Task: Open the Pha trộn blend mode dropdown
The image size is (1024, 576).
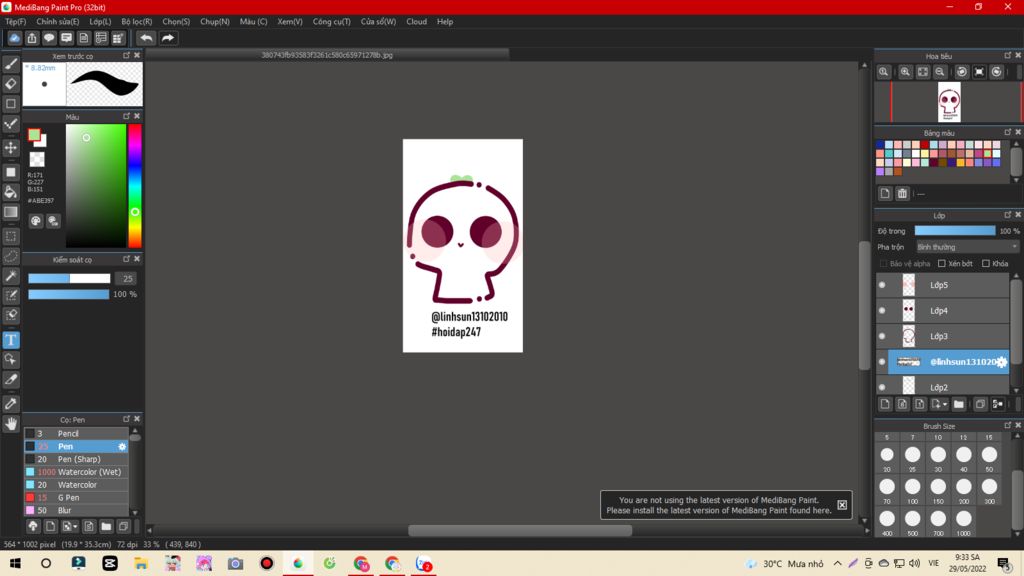Action: pyautogui.click(x=967, y=247)
